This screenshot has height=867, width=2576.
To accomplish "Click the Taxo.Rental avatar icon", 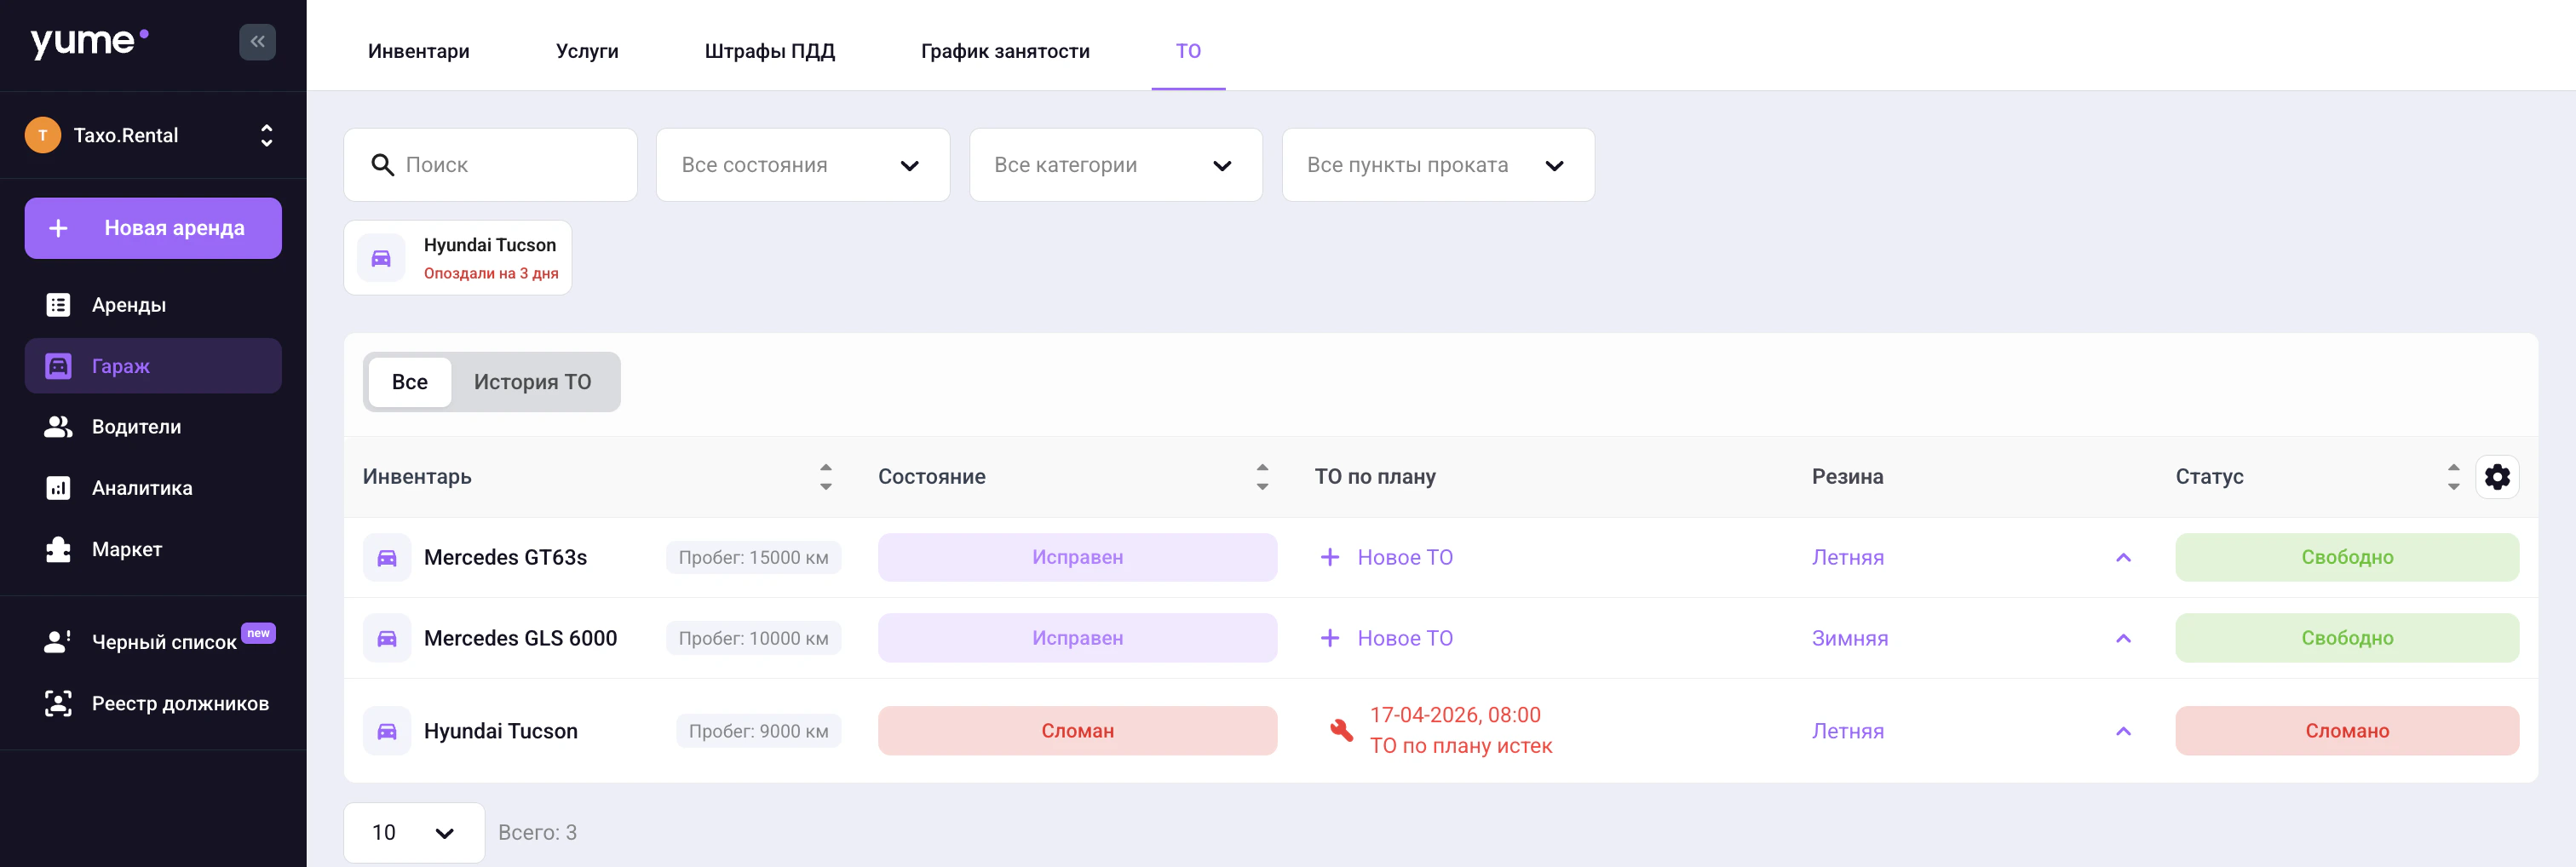I will (x=43, y=135).
